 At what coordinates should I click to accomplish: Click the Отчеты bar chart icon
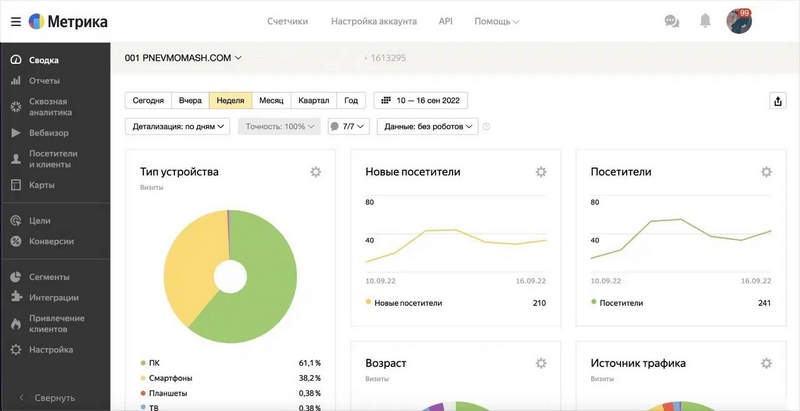coord(16,81)
